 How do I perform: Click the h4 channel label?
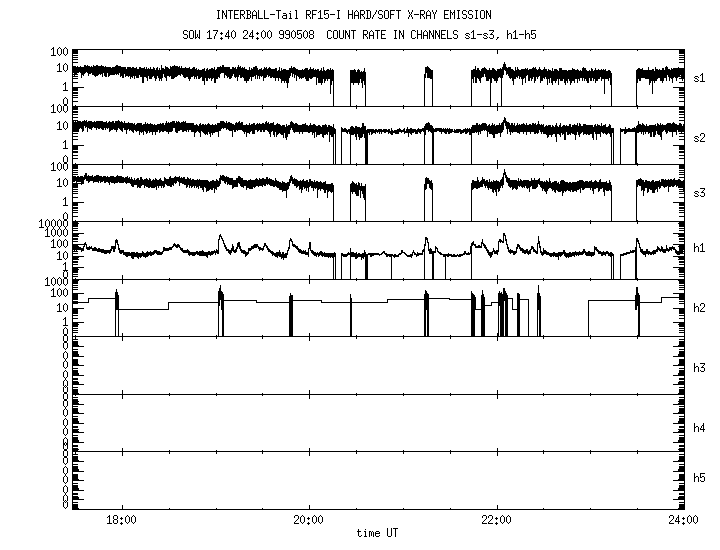click(700, 427)
